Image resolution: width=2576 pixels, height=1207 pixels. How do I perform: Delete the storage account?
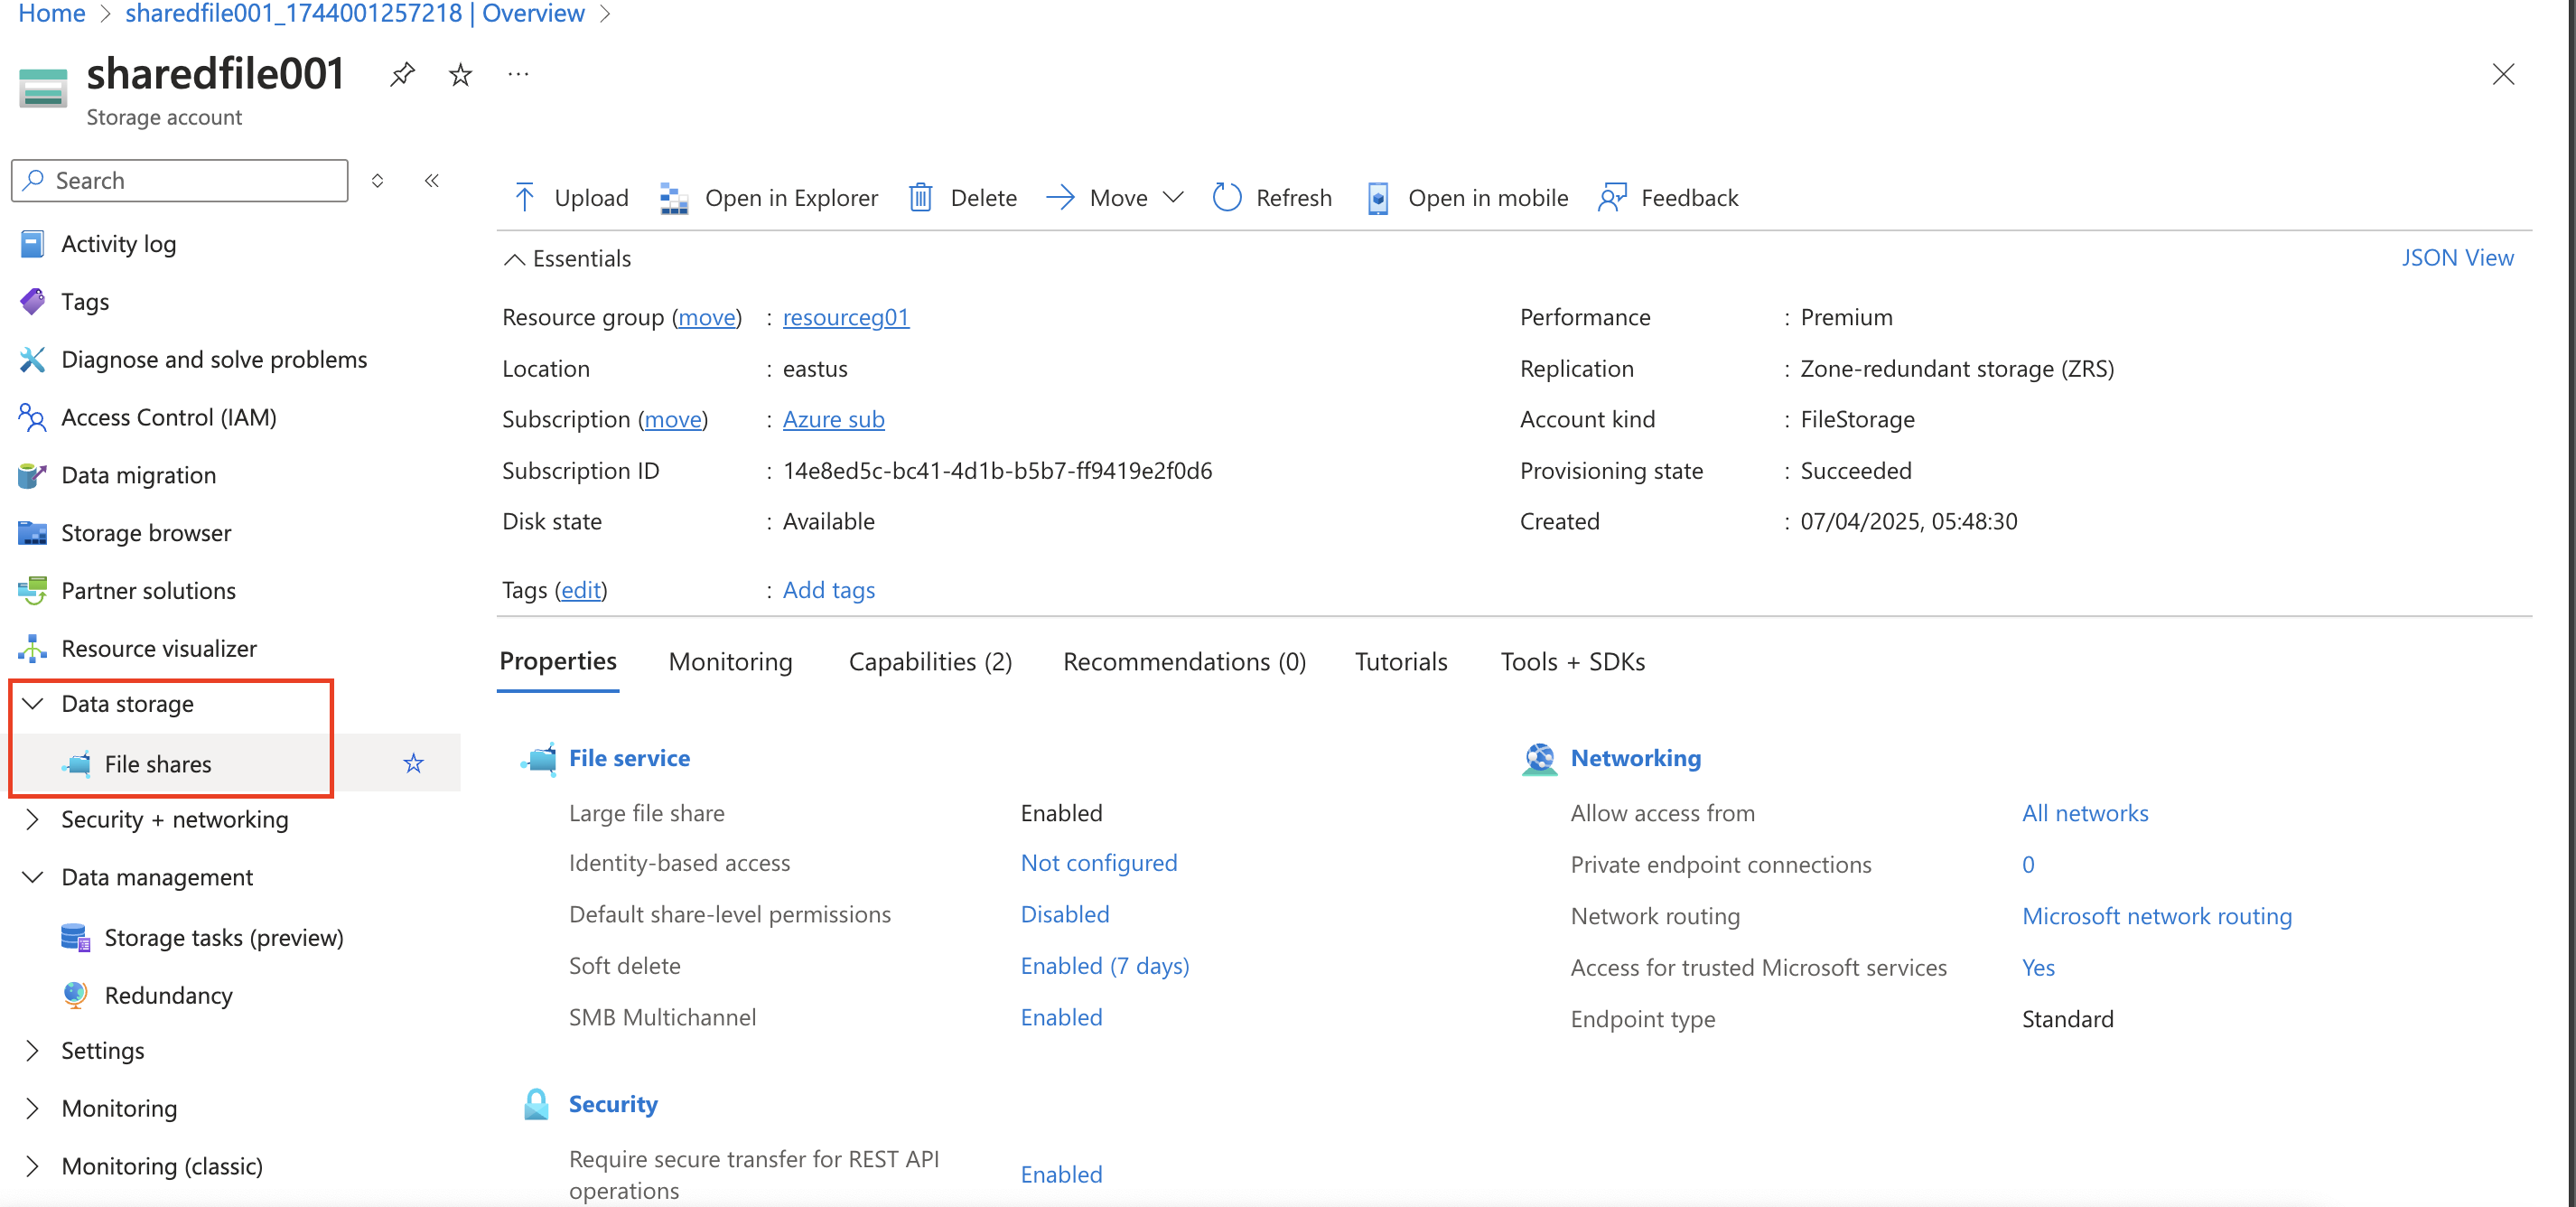[x=962, y=198]
